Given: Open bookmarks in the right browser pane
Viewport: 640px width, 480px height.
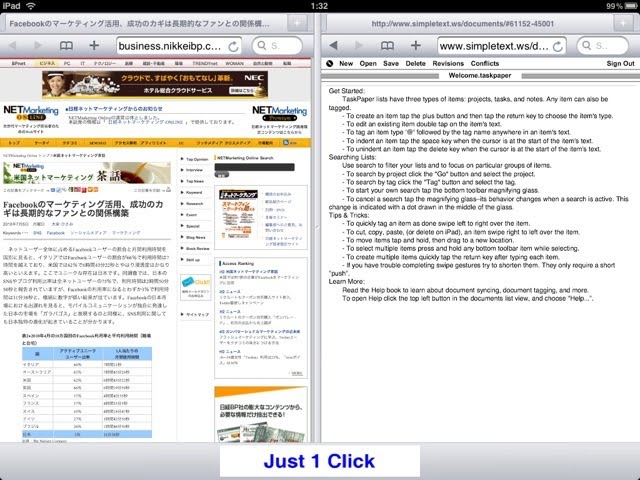Looking at the screenshot, I should 387,46.
